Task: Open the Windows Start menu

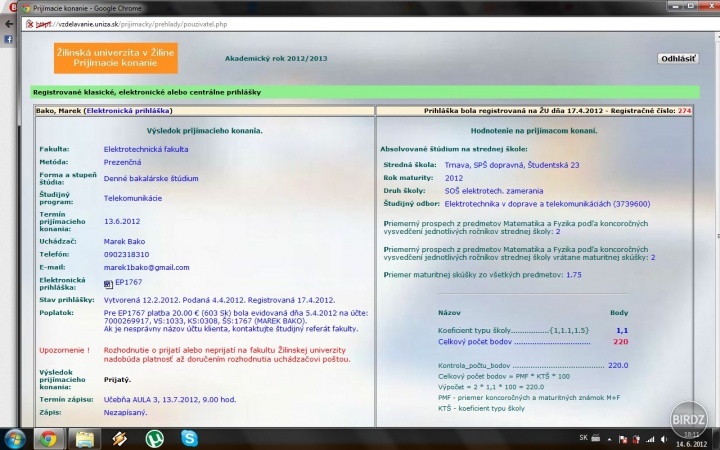Action: [15, 439]
